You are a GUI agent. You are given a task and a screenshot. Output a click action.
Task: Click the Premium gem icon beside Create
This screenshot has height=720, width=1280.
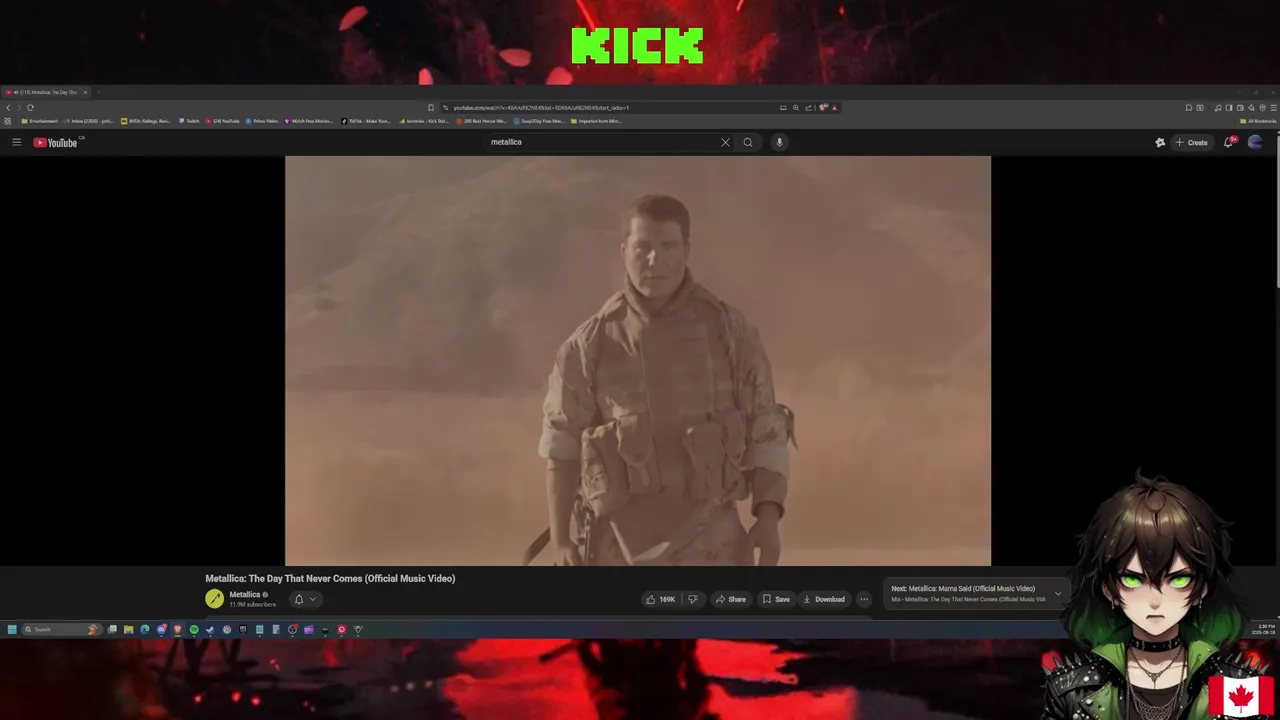pos(1160,142)
